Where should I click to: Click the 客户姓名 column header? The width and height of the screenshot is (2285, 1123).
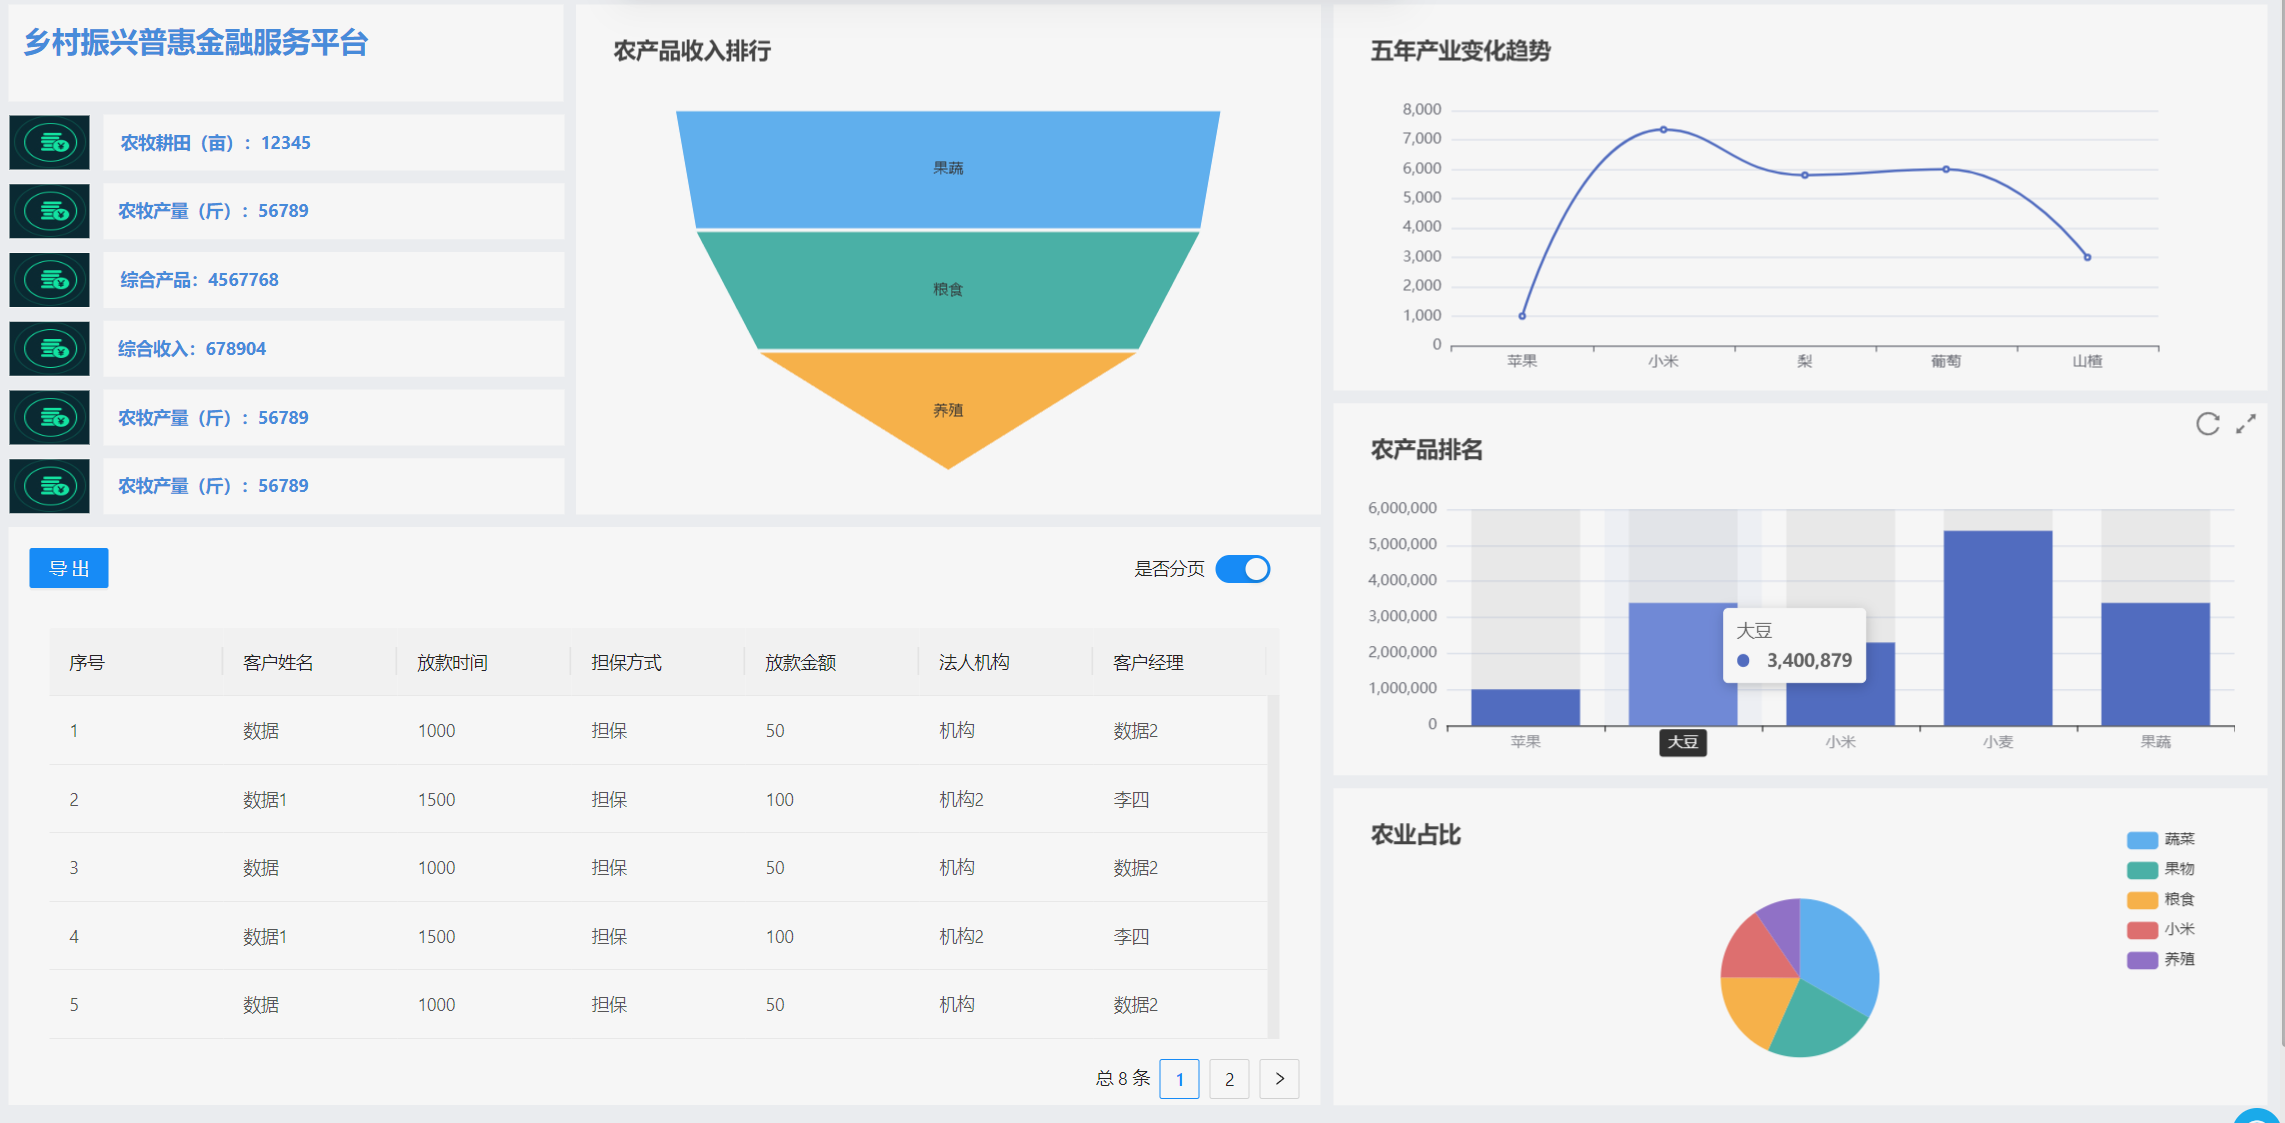coord(278,663)
